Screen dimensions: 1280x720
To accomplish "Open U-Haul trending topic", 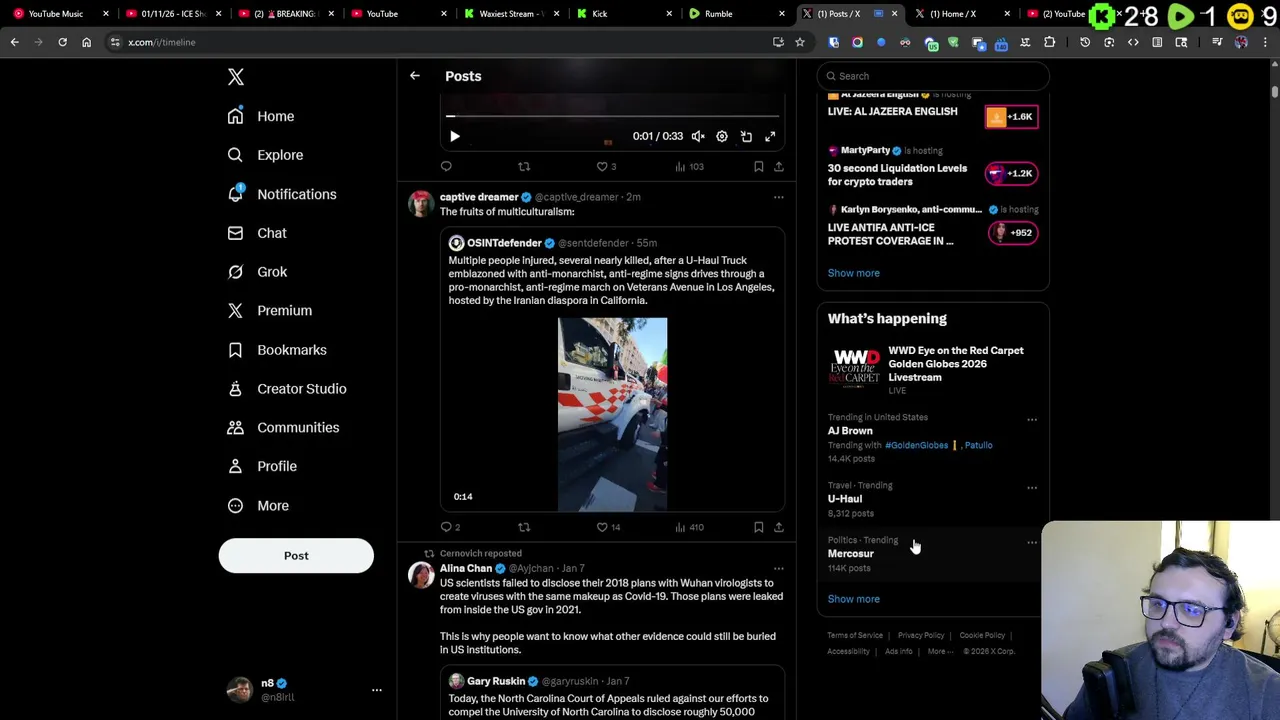I will coord(845,499).
